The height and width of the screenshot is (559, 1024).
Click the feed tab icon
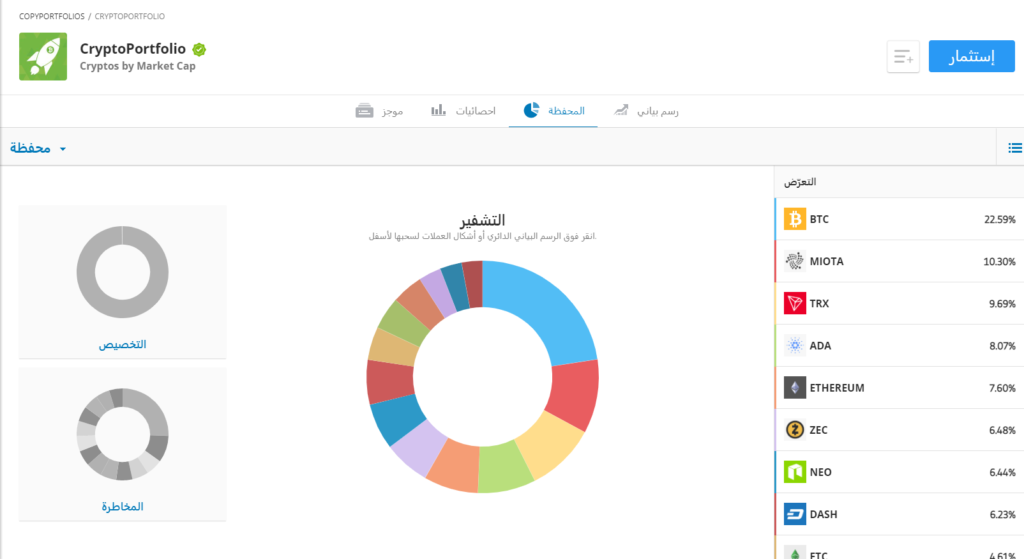[364, 111]
